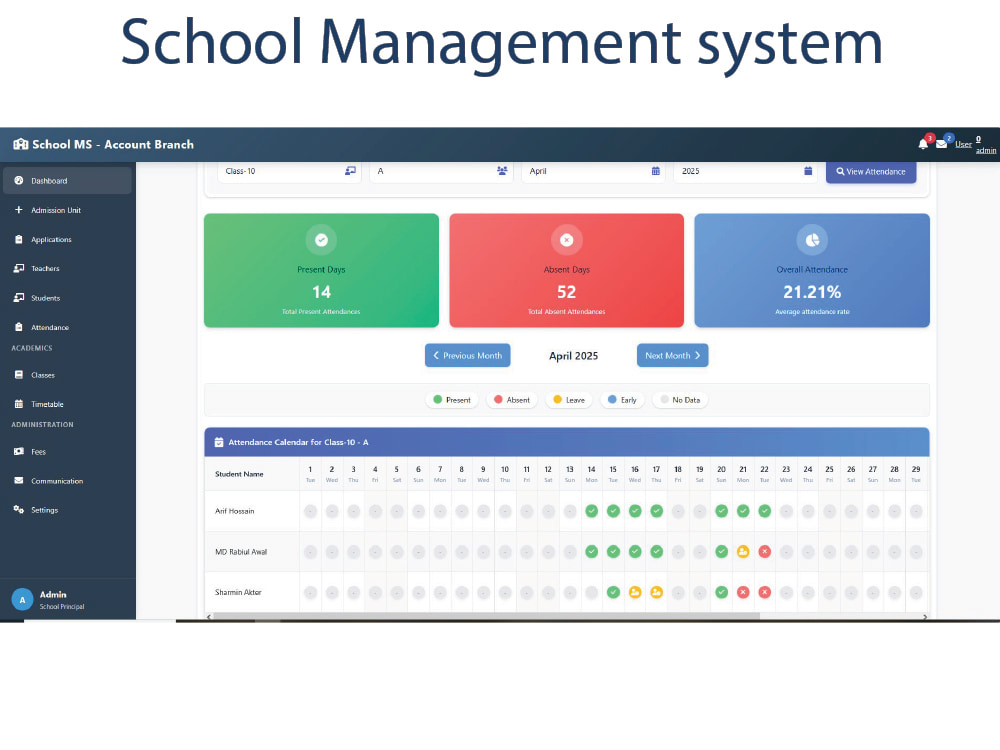Screen dimensions: 1000x750
Task: Click Sharmin Akter's present mark on day 15
Action: 613,592
